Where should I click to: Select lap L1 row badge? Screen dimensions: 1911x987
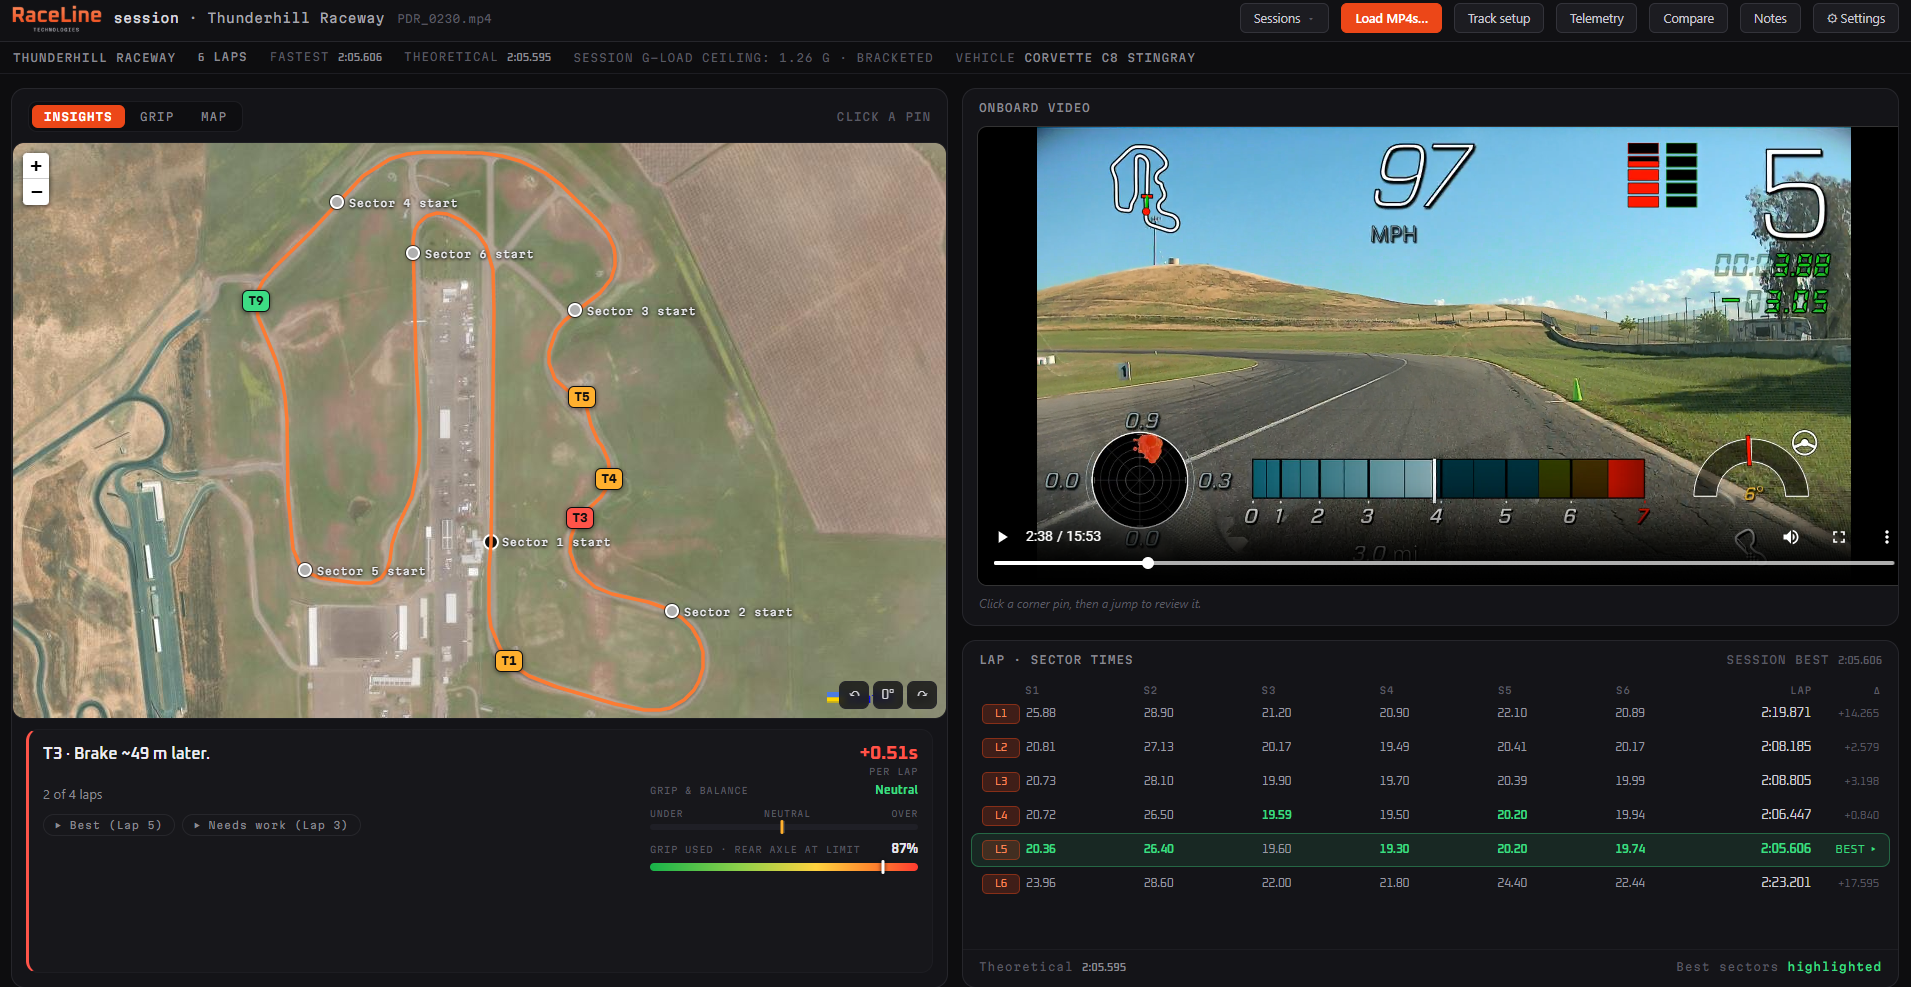pos(1001,713)
